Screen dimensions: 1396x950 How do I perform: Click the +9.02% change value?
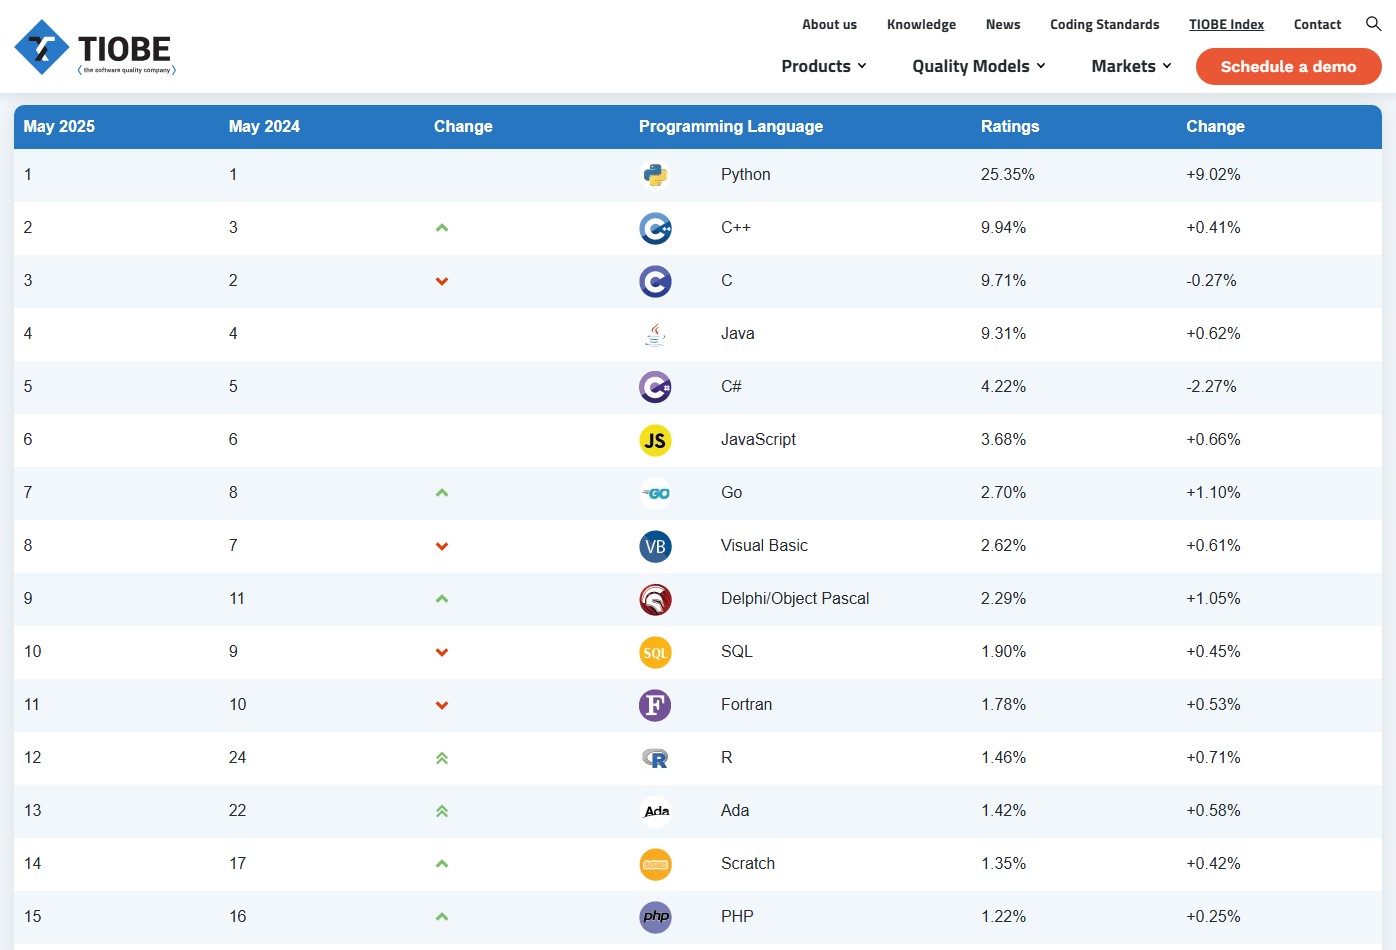pyautogui.click(x=1213, y=174)
